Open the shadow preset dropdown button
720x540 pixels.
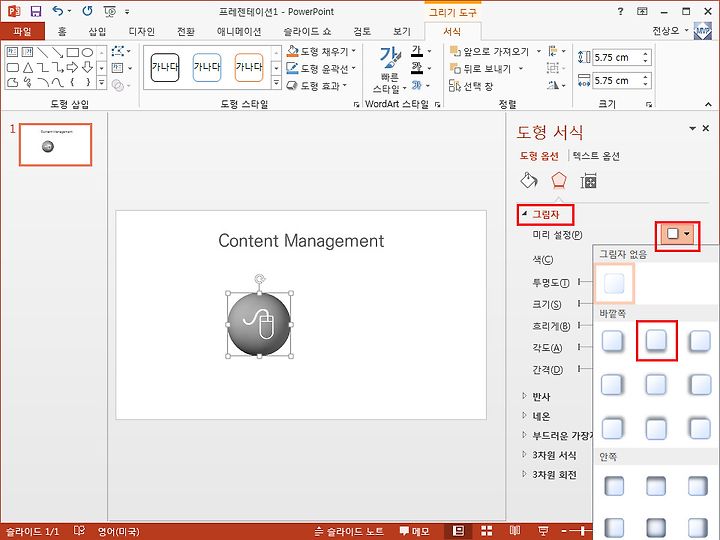[x=678, y=235]
